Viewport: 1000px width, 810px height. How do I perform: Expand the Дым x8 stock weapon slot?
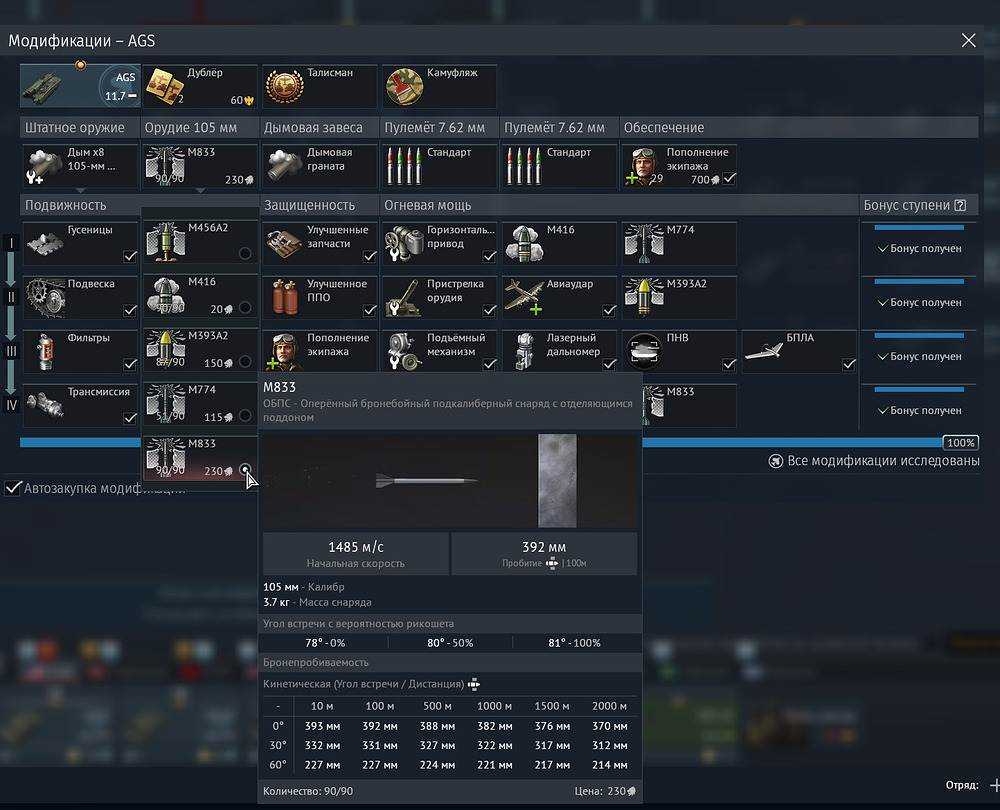80,166
